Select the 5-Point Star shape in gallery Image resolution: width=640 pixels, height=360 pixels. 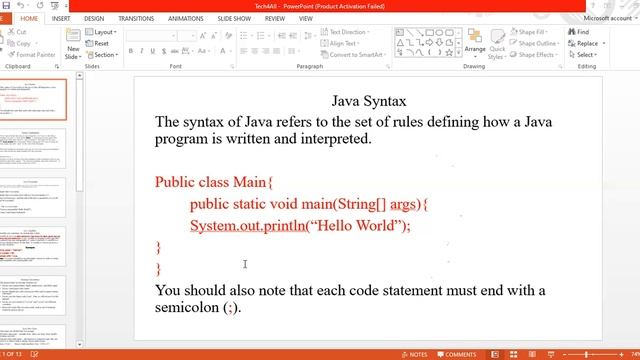click(449, 52)
